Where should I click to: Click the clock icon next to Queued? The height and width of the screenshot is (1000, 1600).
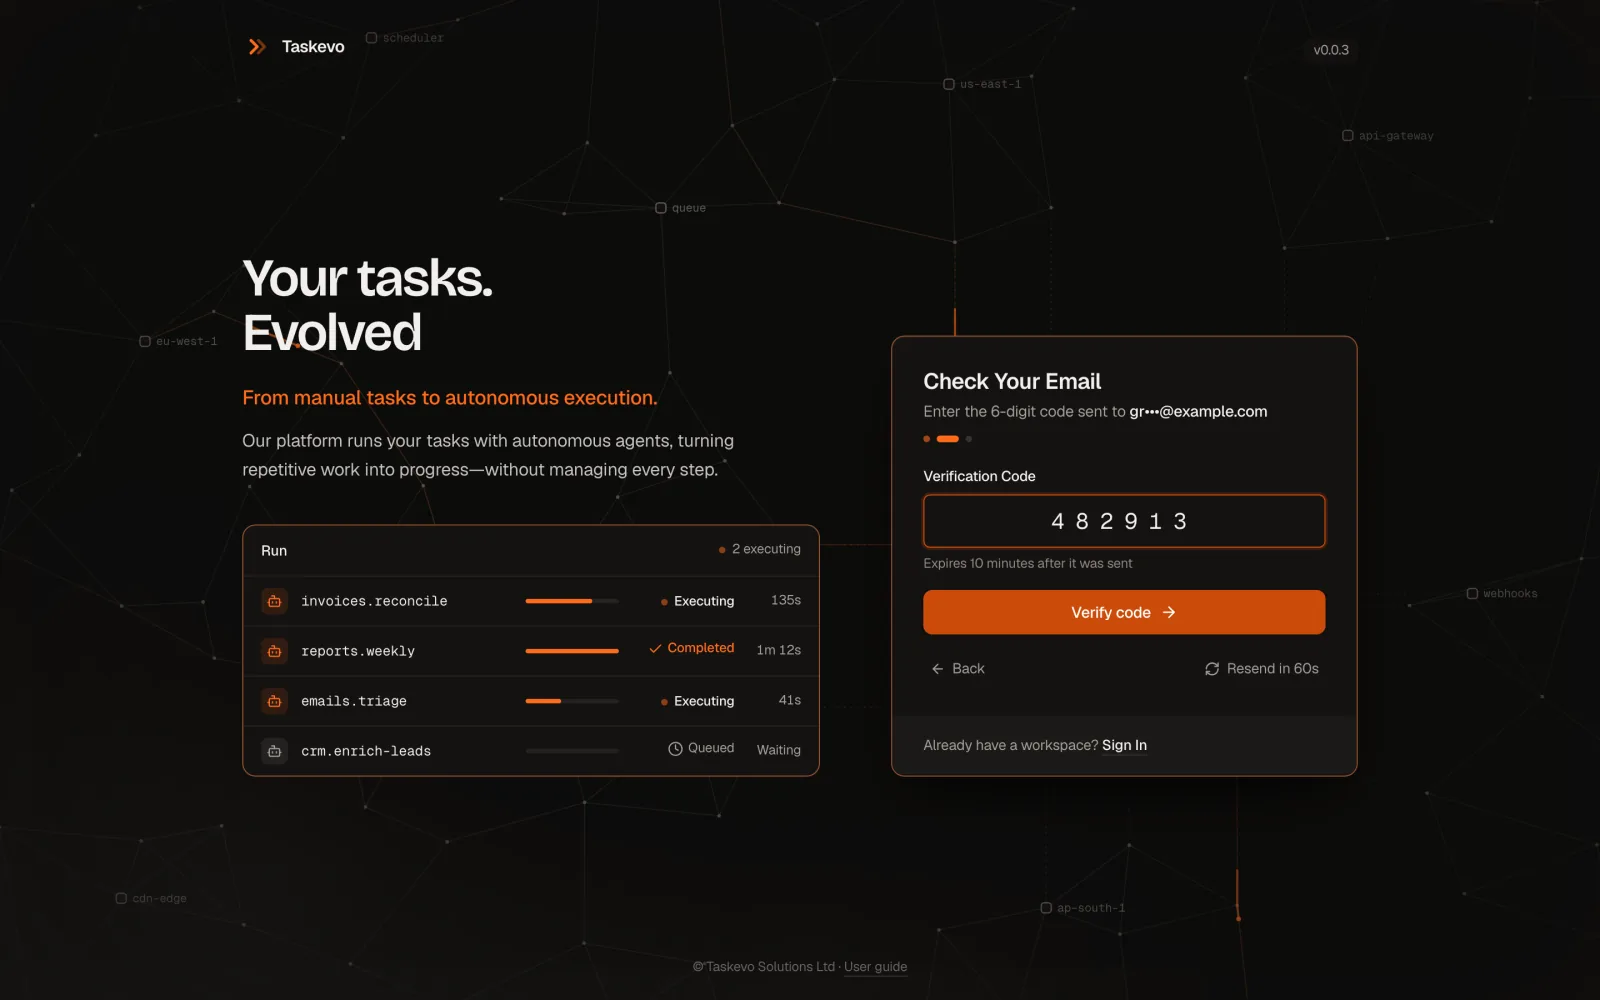[675, 749]
